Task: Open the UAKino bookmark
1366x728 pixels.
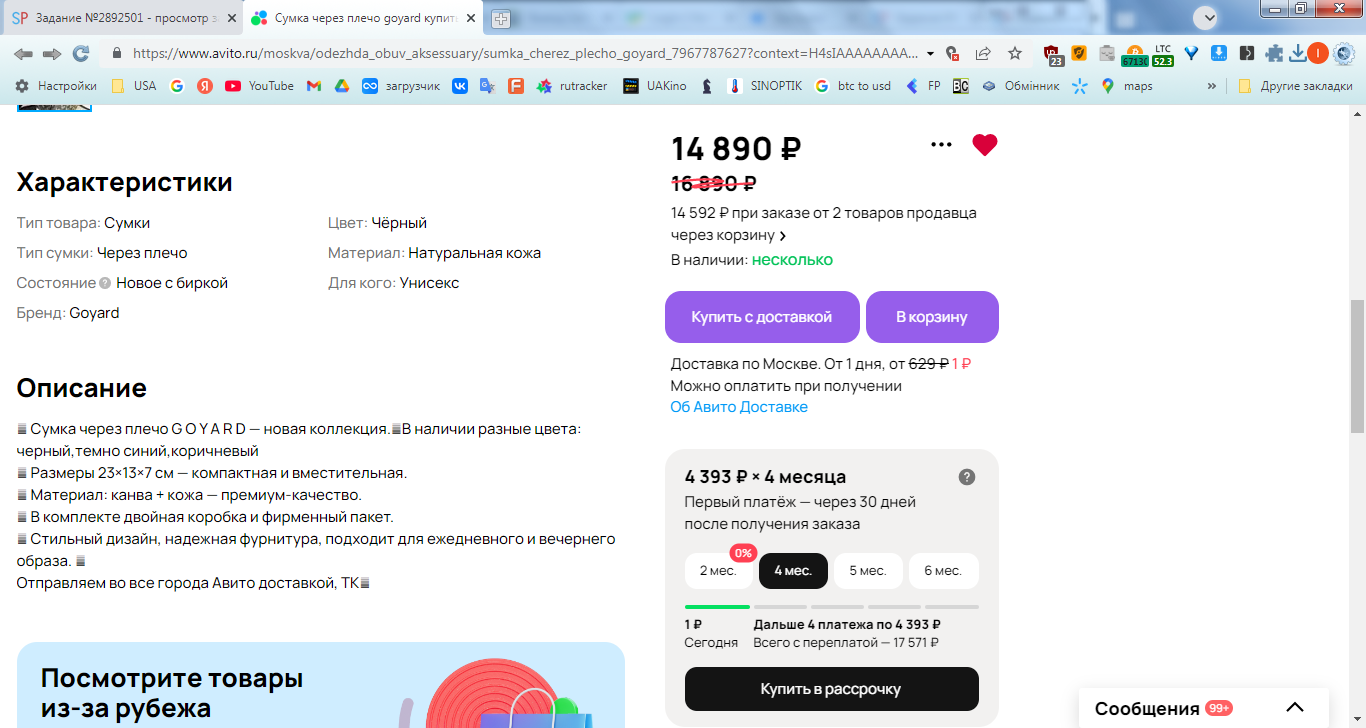Action: (x=654, y=86)
